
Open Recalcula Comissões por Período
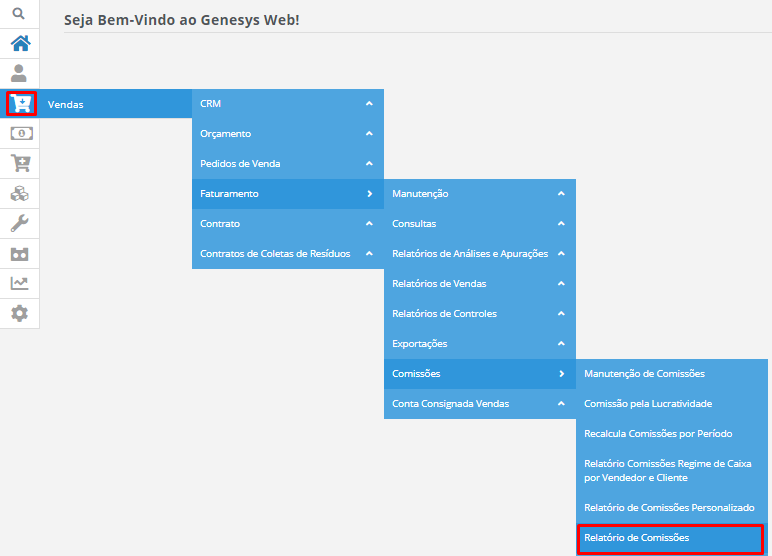(x=672, y=434)
